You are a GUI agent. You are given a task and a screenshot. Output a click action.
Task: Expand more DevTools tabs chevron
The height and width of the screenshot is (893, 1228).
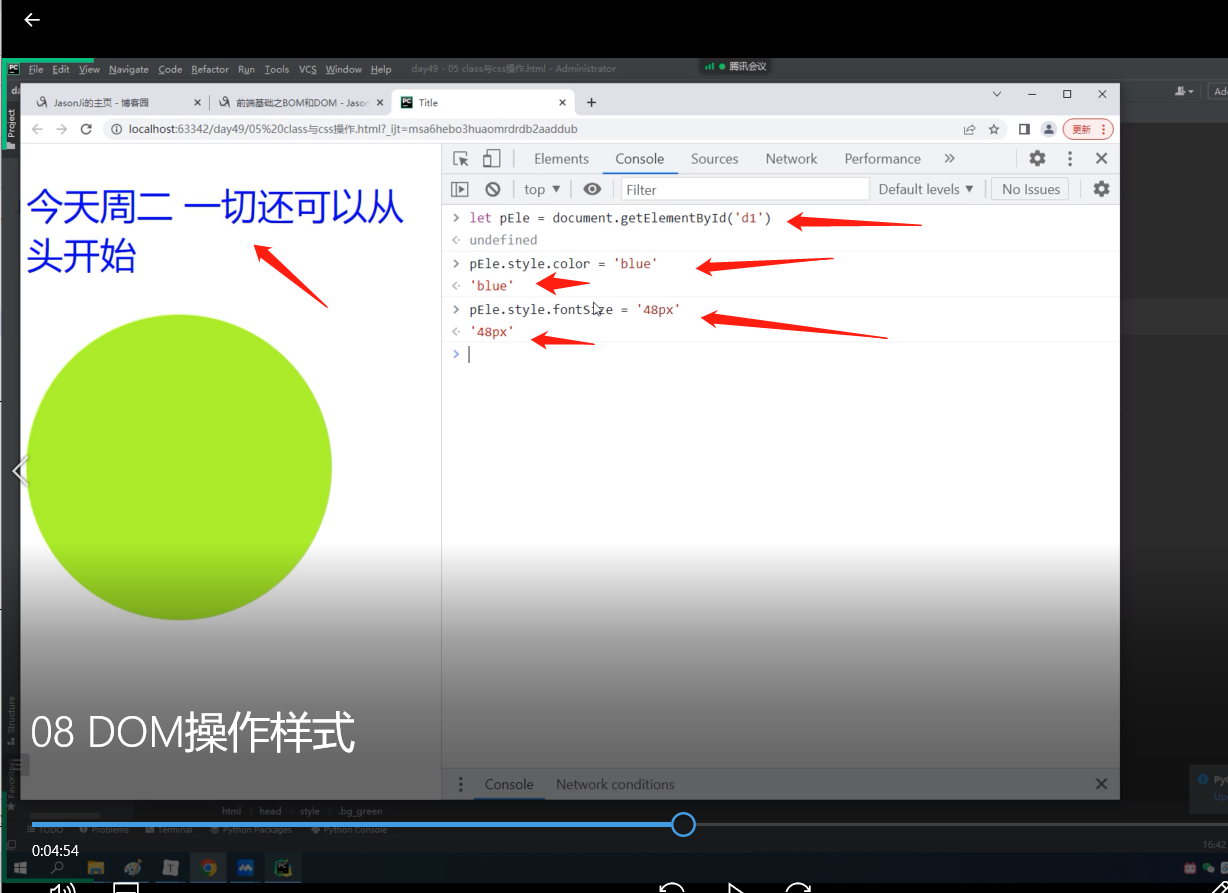(949, 159)
